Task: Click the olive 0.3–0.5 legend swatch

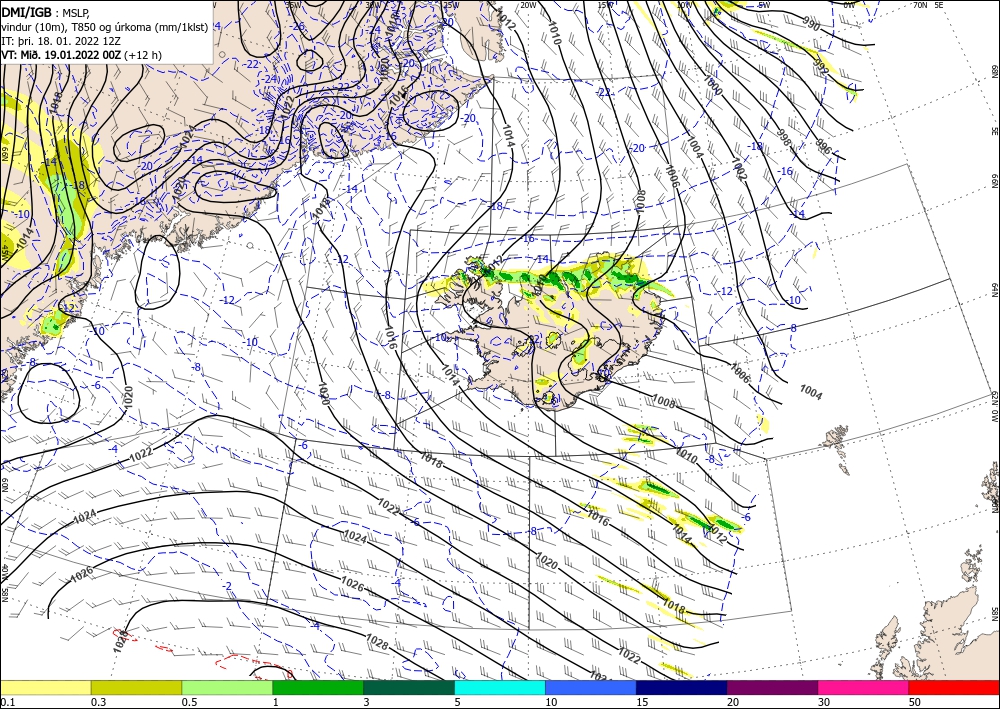Action: point(136,687)
